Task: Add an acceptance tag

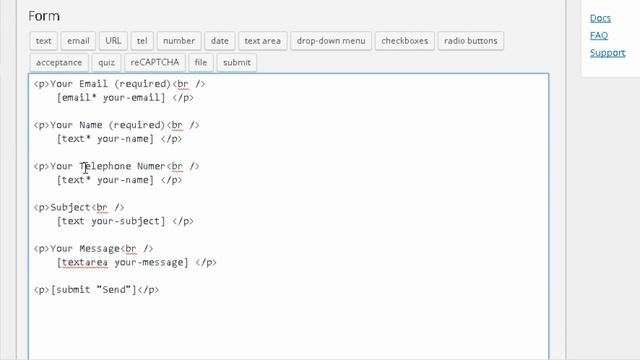Action: click(x=59, y=62)
